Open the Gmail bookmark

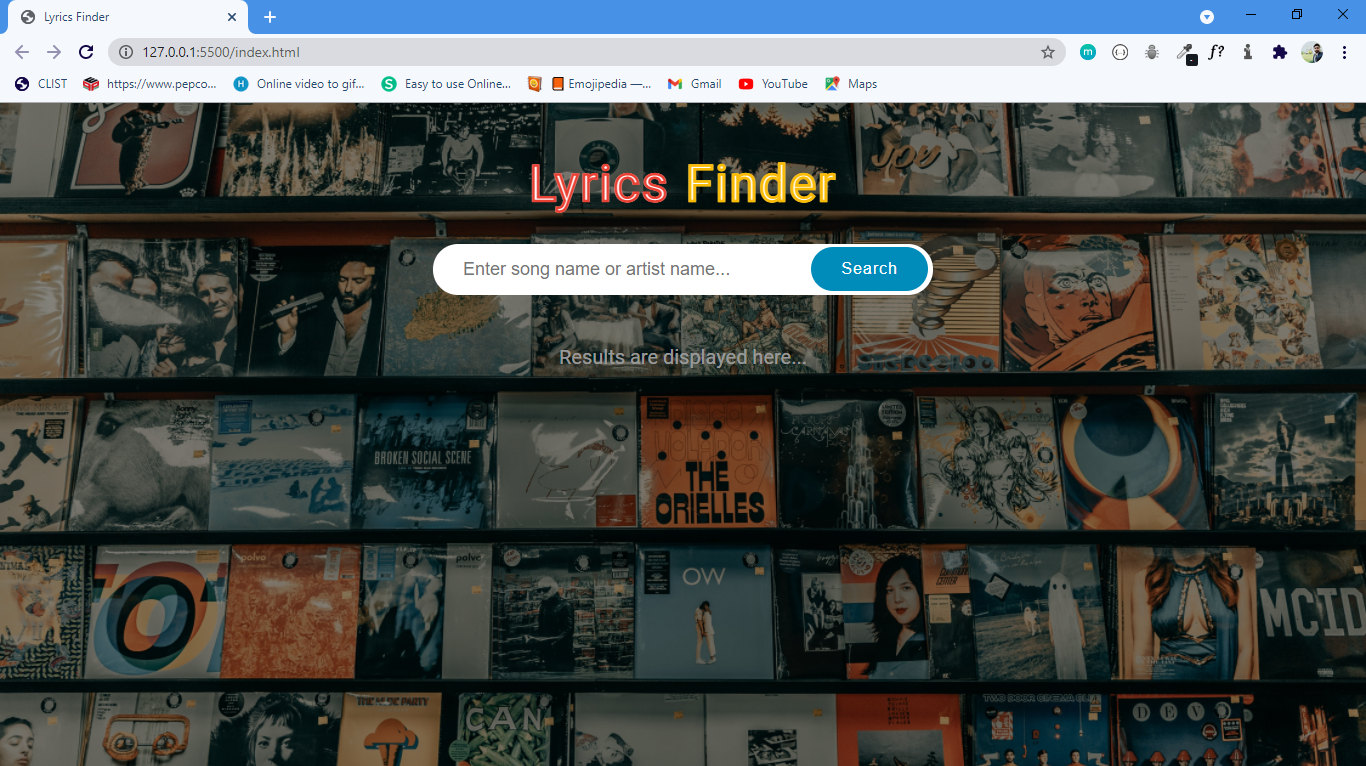695,84
